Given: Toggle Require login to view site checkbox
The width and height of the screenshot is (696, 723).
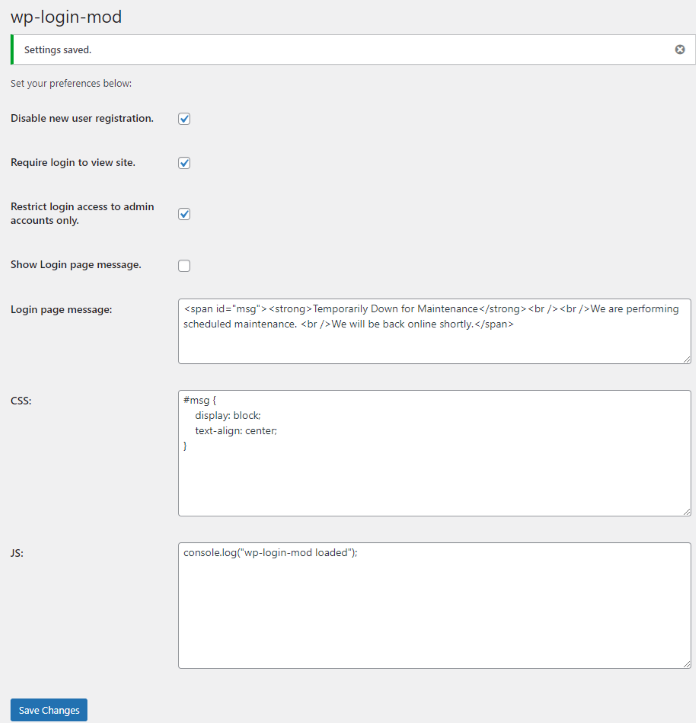Looking at the screenshot, I should click(184, 163).
